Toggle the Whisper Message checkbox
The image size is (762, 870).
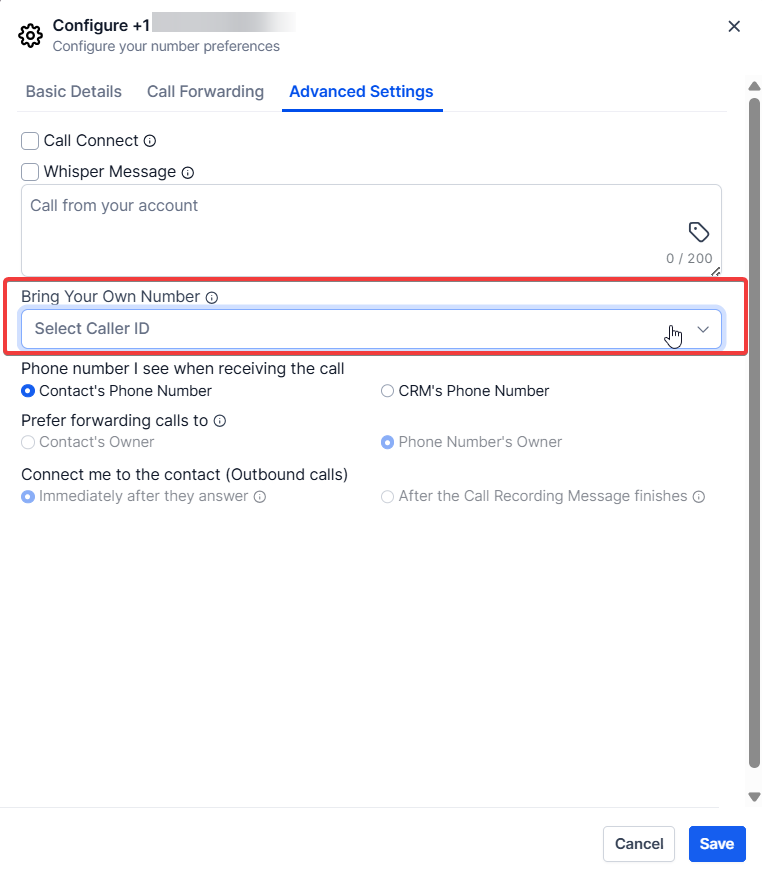click(30, 172)
